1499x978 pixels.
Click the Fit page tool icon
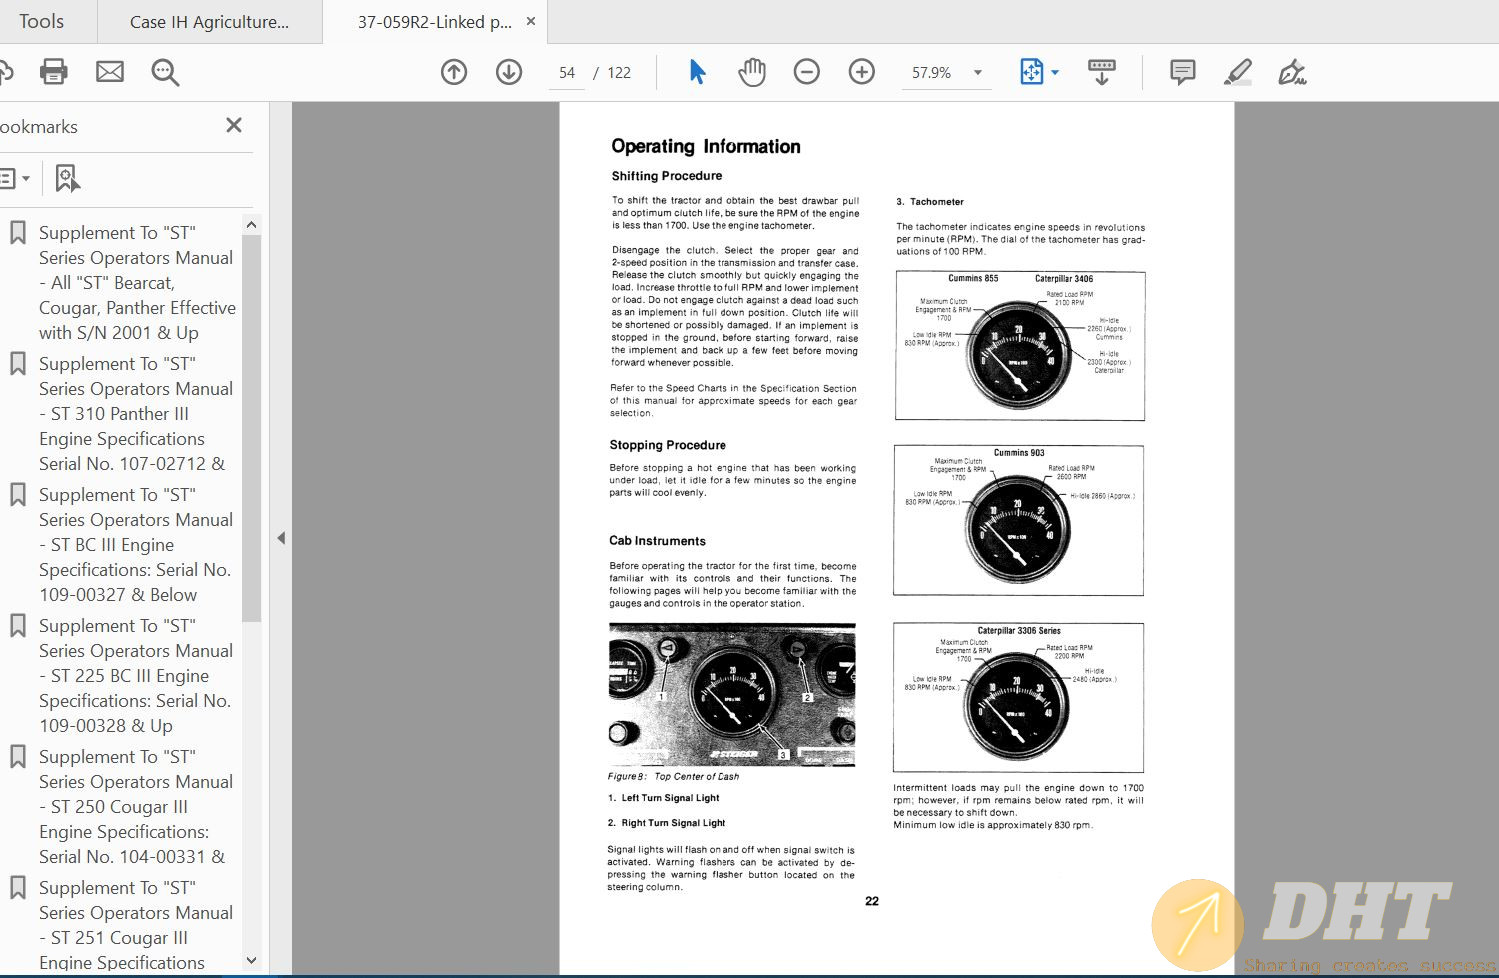pyautogui.click(x=1031, y=72)
